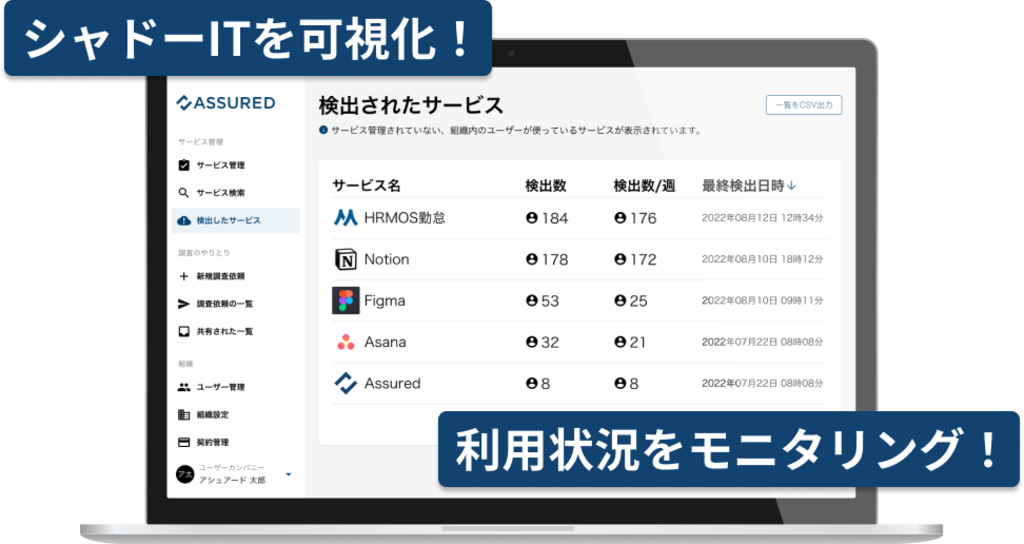1024x544 pixels.
Task: Open the Figma service name
Action: 385,300
